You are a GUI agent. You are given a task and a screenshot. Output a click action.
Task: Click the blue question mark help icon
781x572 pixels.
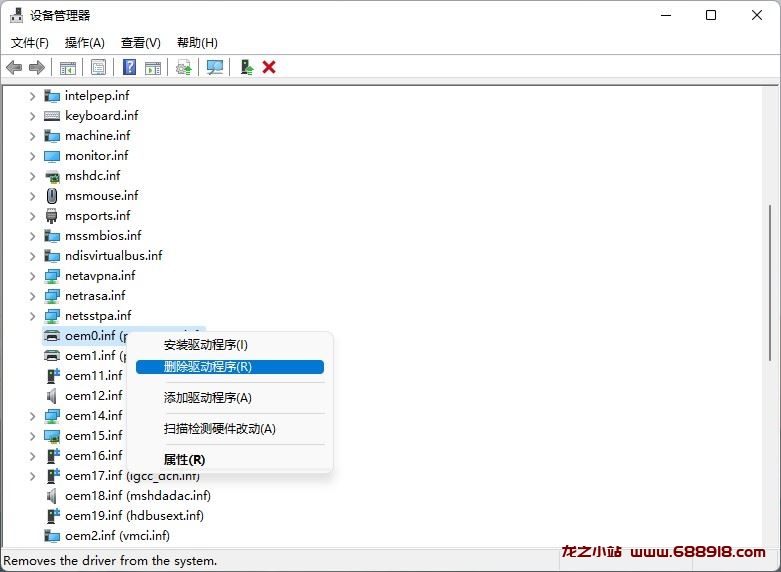(x=129, y=67)
